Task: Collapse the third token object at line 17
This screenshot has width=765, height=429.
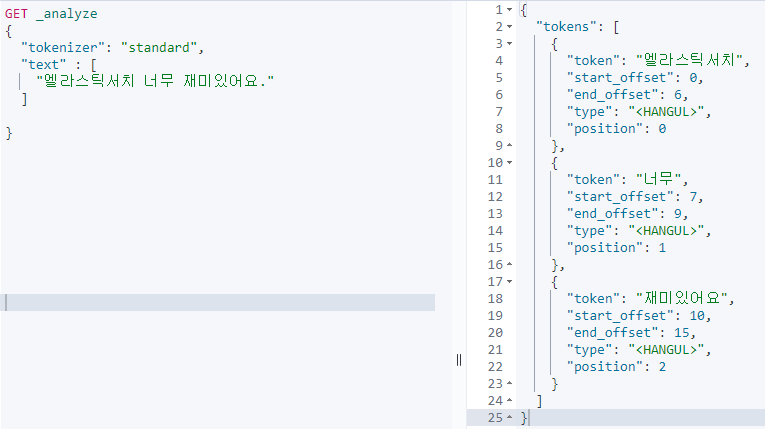Action: (x=509, y=282)
